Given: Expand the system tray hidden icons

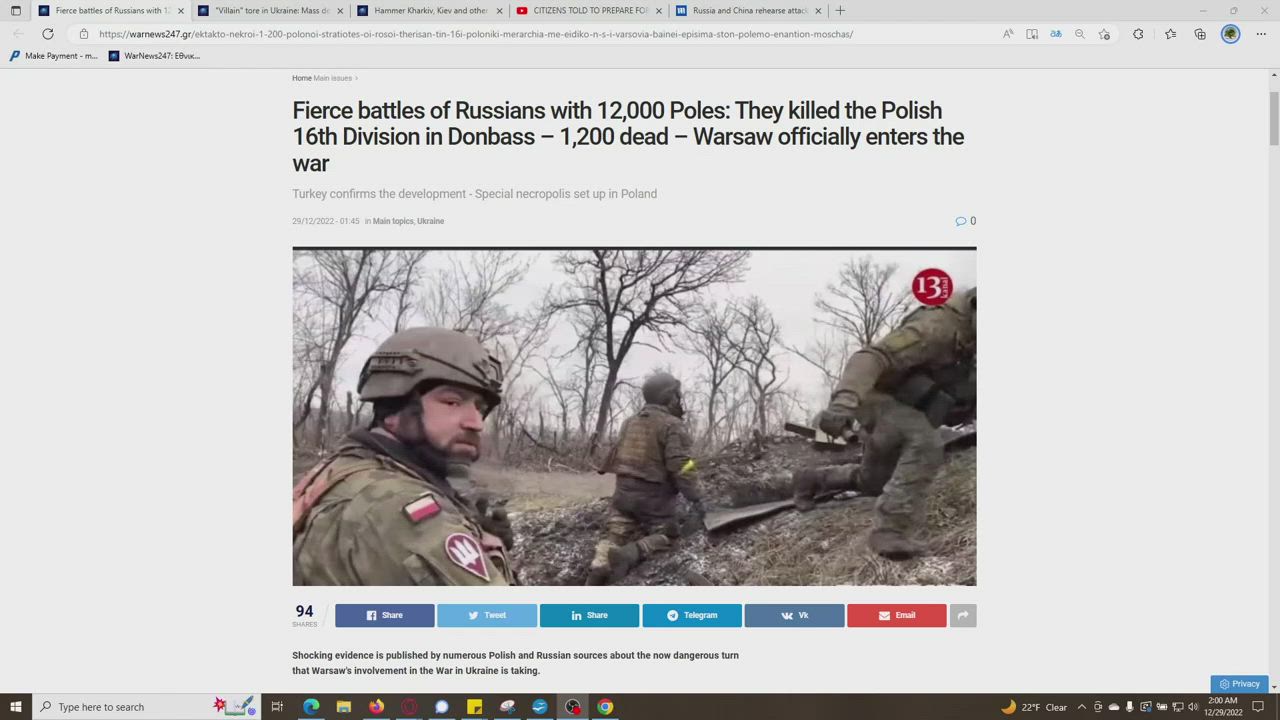Looking at the screenshot, I should (x=1081, y=707).
